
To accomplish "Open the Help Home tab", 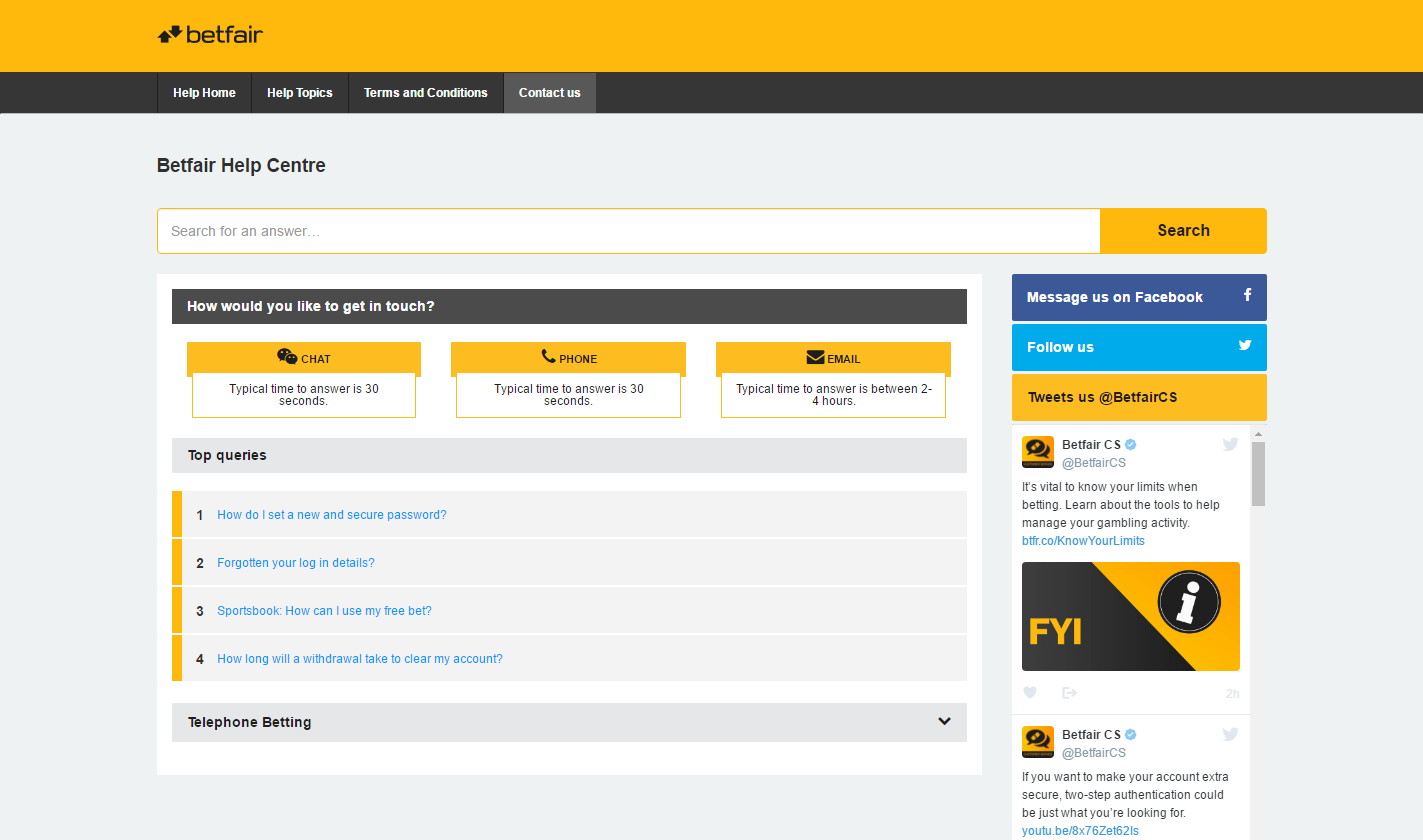I will pyautogui.click(x=204, y=93).
